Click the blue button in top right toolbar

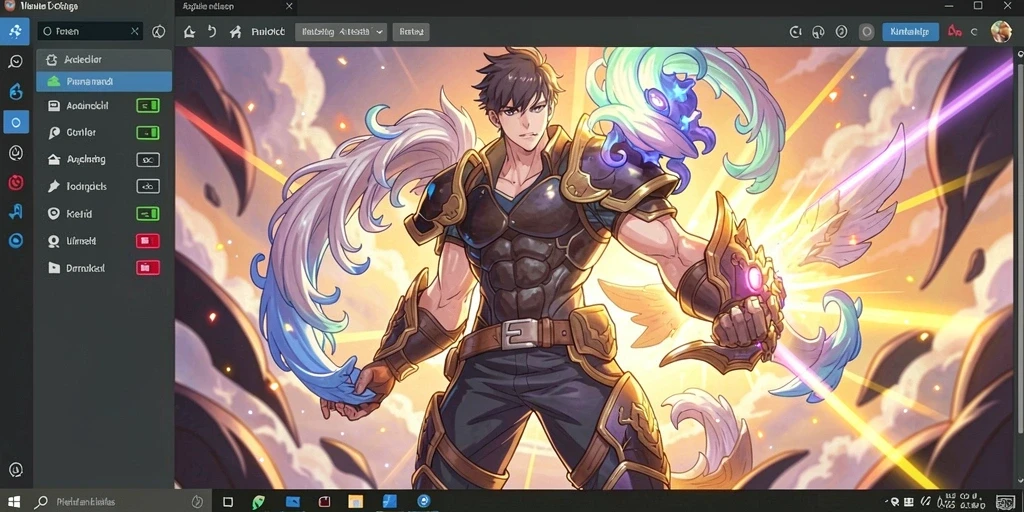click(910, 31)
